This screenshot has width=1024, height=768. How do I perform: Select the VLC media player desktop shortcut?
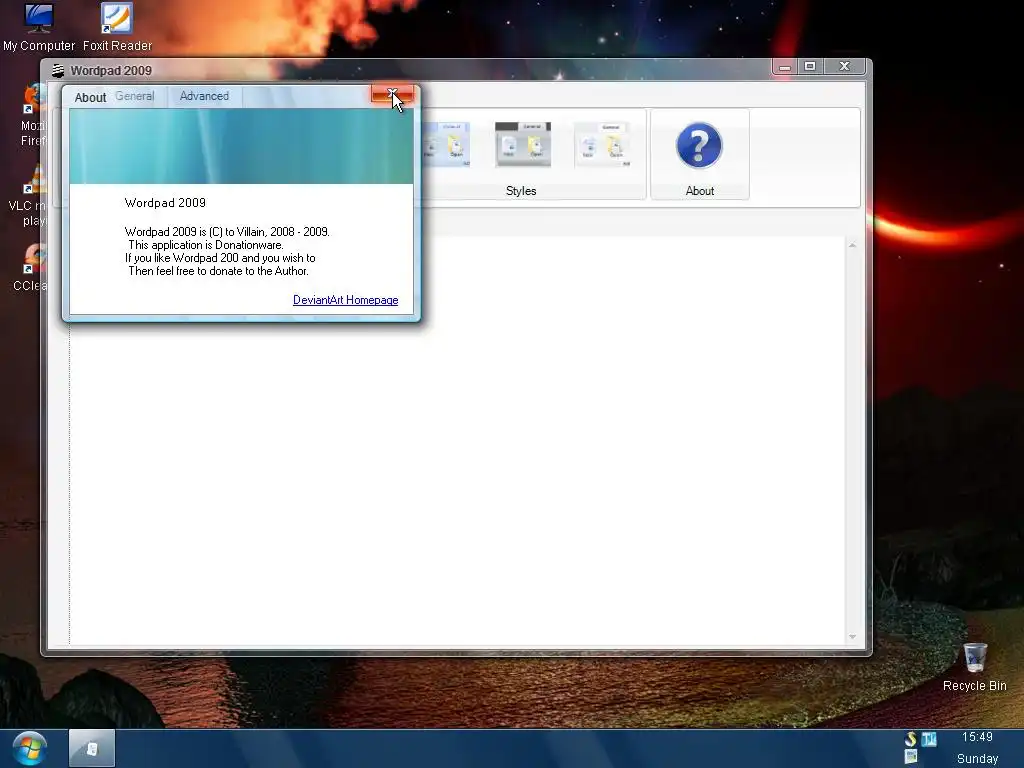pos(29,195)
